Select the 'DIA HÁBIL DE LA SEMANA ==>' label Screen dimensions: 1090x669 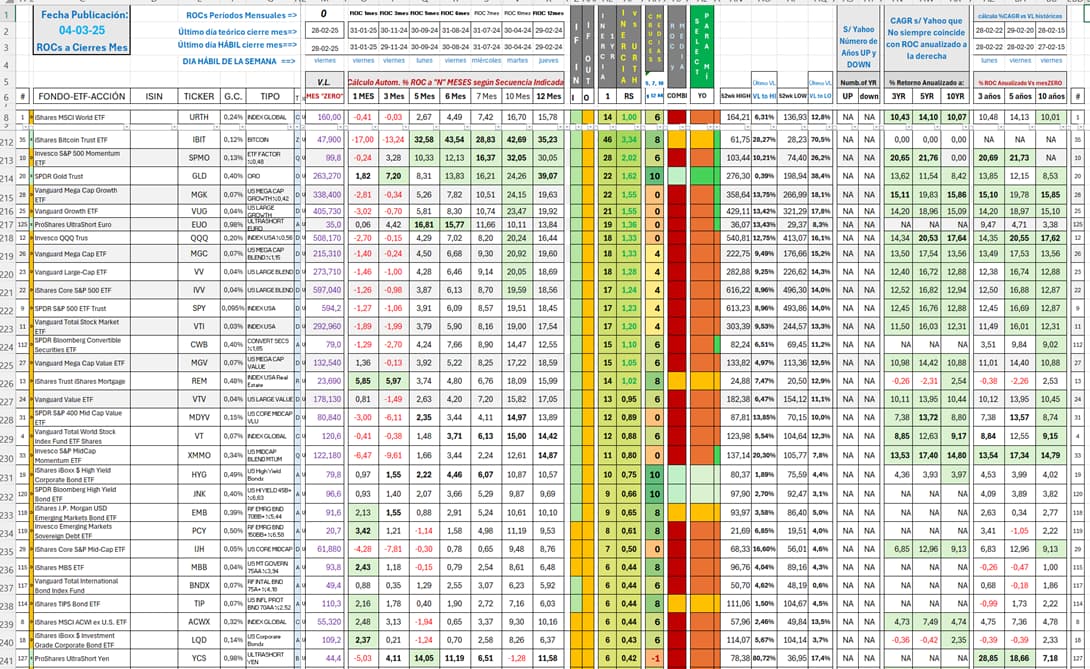(x=239, y=61)
